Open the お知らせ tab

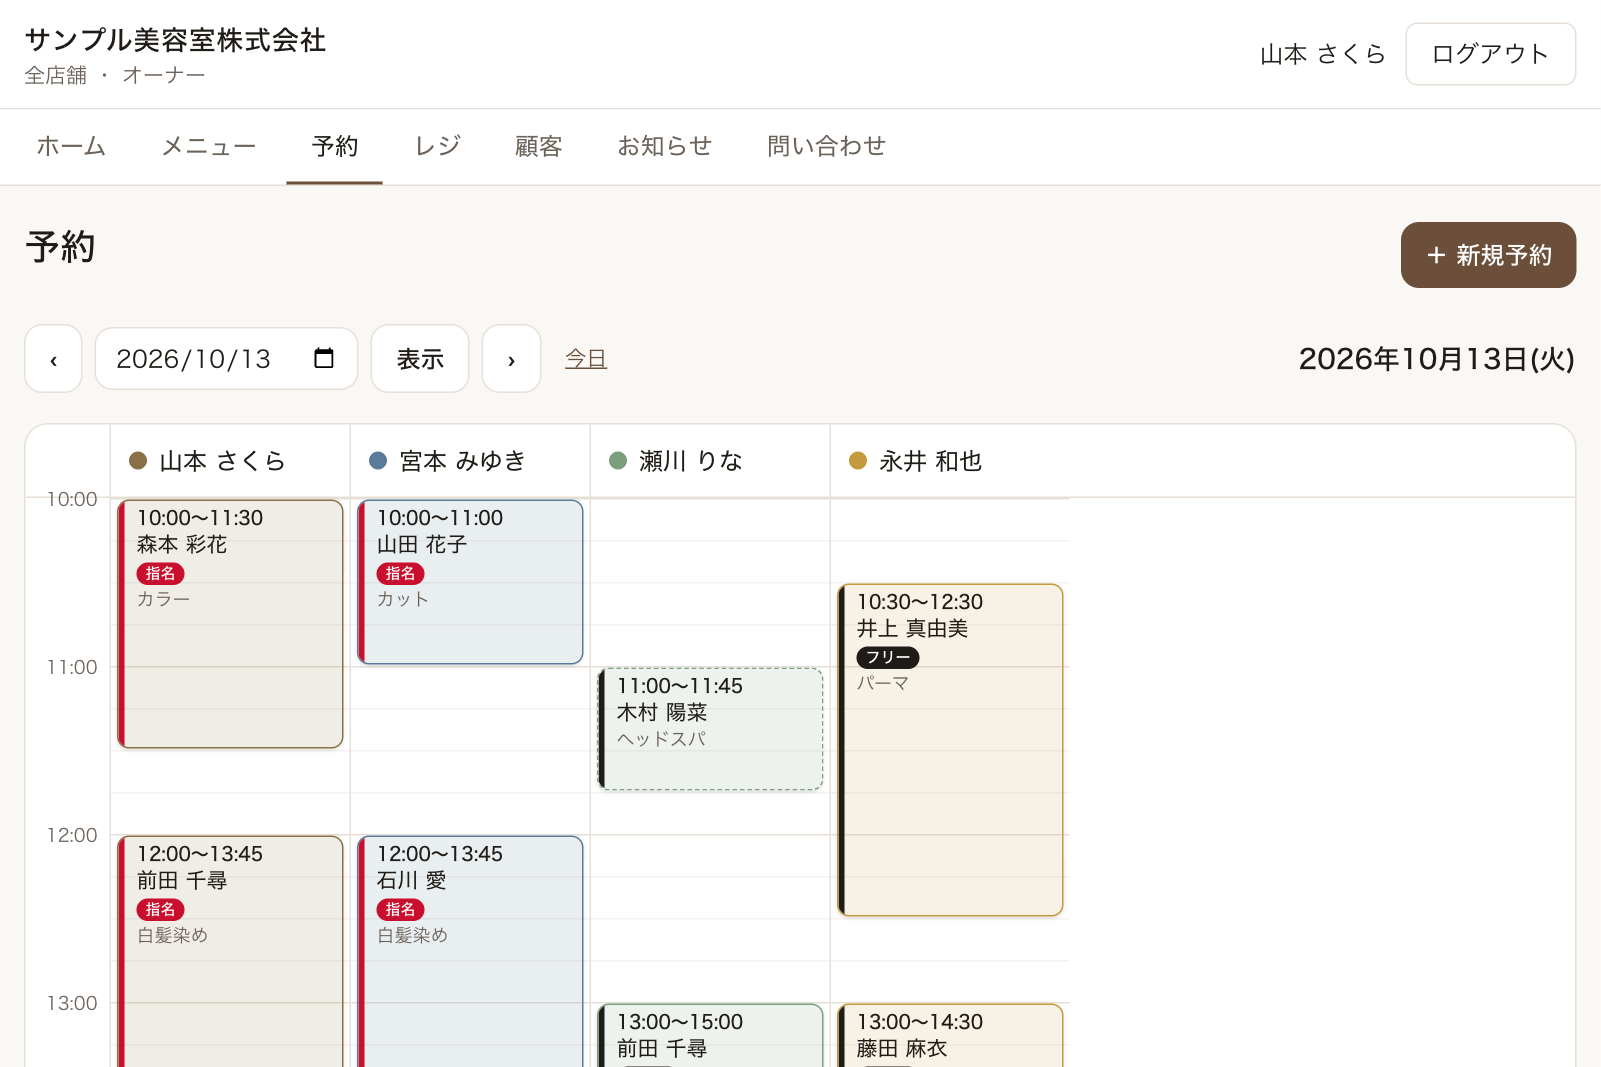665,146
